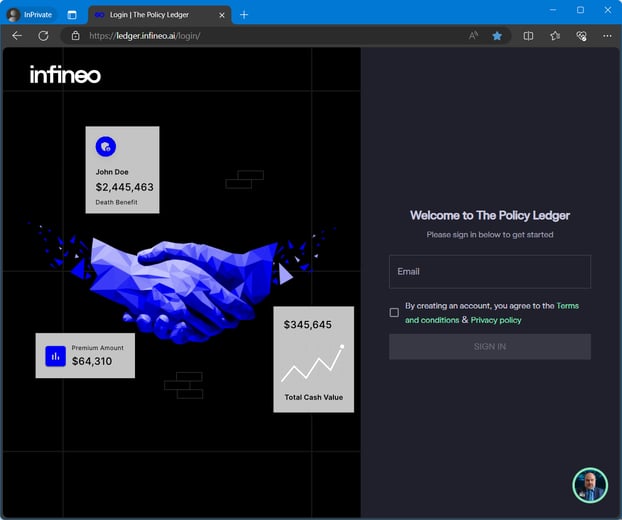Click the Welcome to The Policy Ledger heading
The height and width of the screenshot is (520, 622).
pos(490,215)
